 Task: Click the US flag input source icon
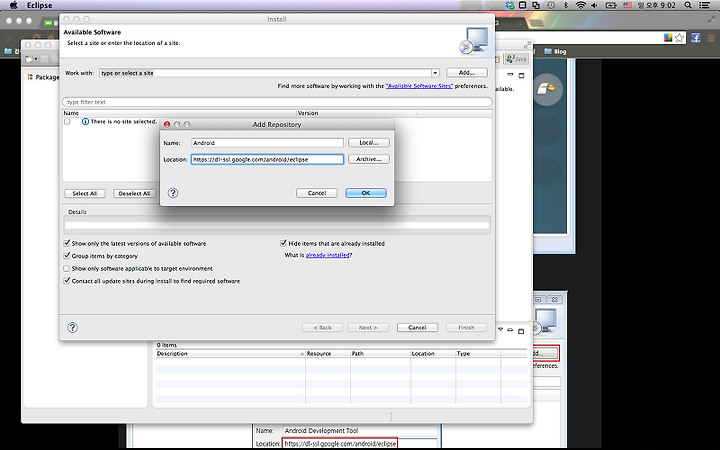click(627, 6)
